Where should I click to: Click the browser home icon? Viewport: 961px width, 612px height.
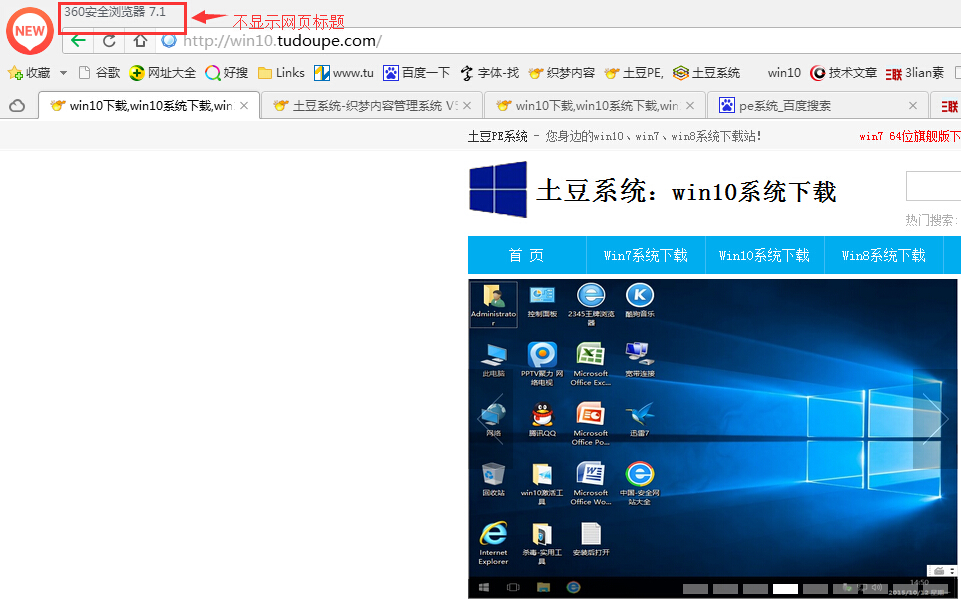(x=140, y=41)
